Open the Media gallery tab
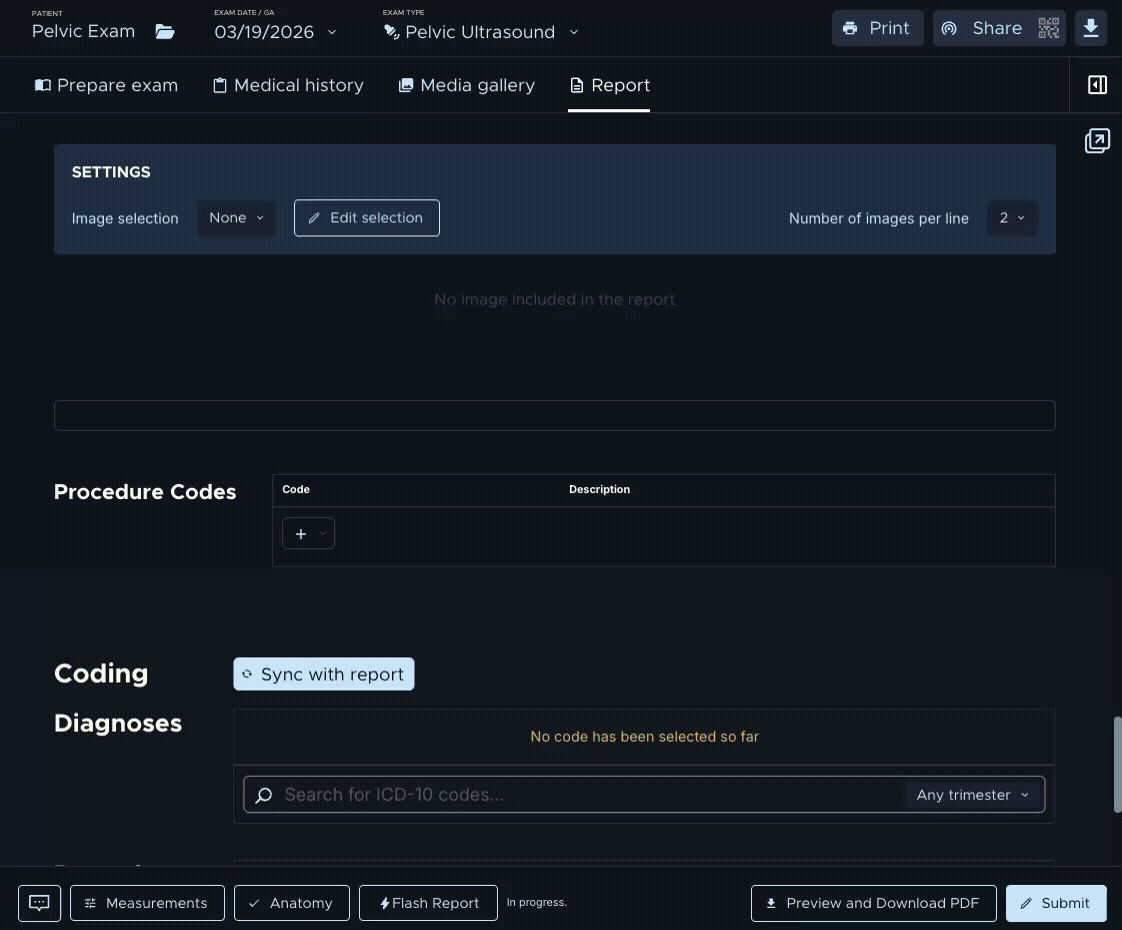The image size is (1122, 930). coord(466,85)
